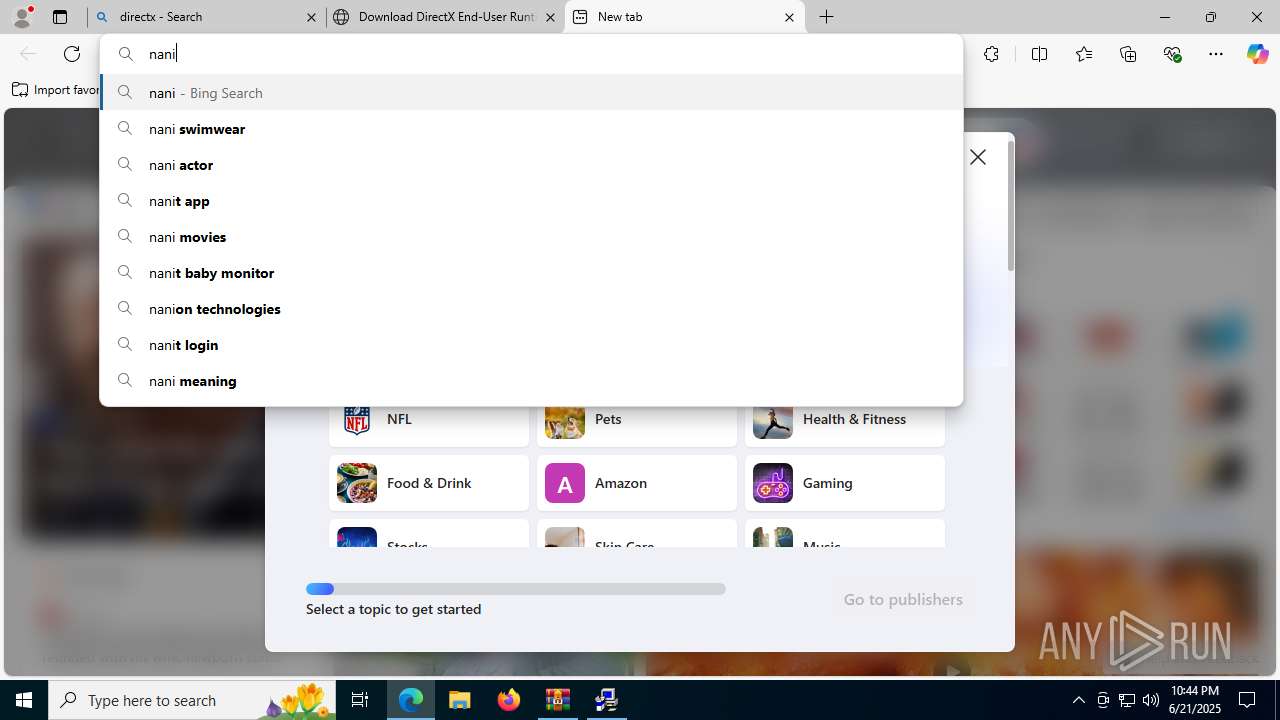Screen dimensions: 1280x720
Task: Click the topic selection progress bar
Action: (516, 589)
